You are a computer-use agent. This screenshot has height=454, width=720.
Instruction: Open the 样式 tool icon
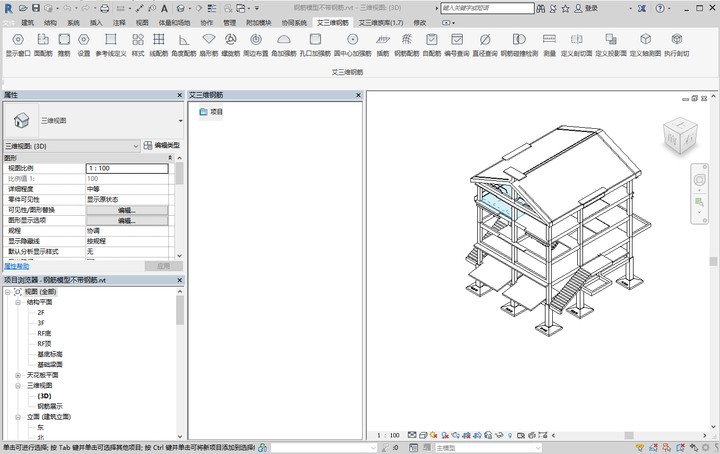tap(138, 39)
